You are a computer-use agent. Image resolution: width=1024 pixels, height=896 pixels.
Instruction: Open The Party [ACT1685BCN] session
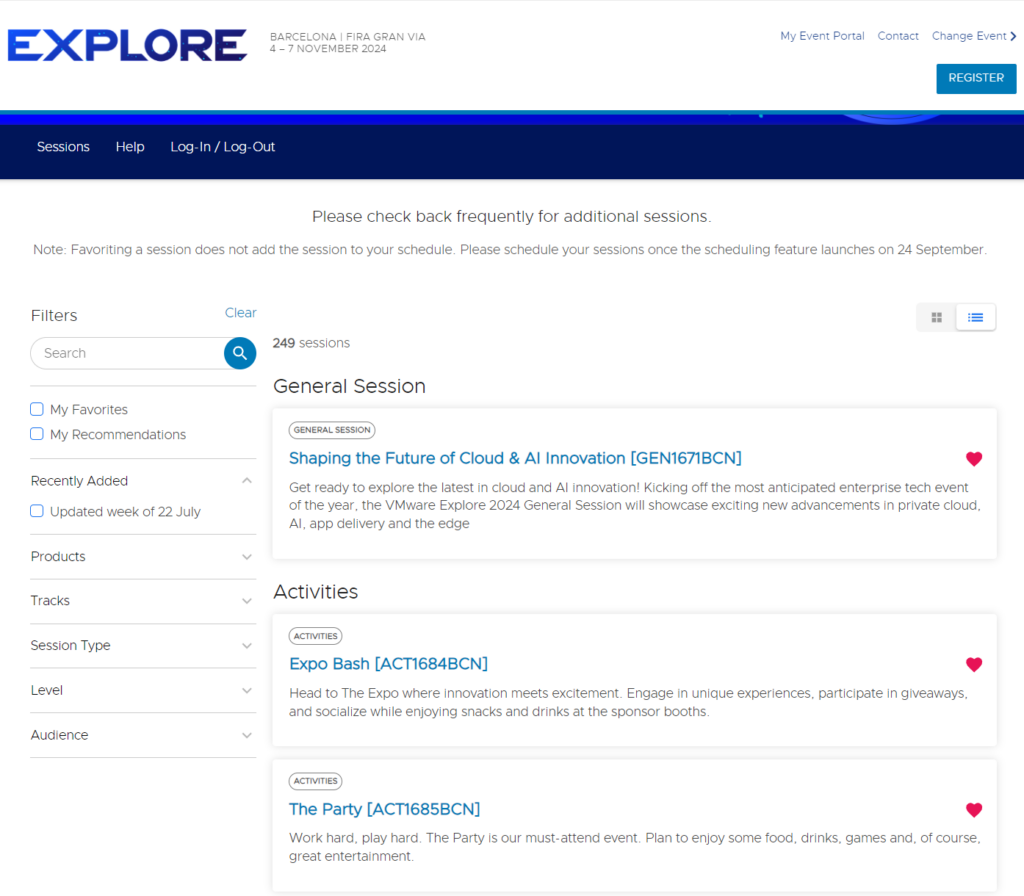click(x=385, y=809)
